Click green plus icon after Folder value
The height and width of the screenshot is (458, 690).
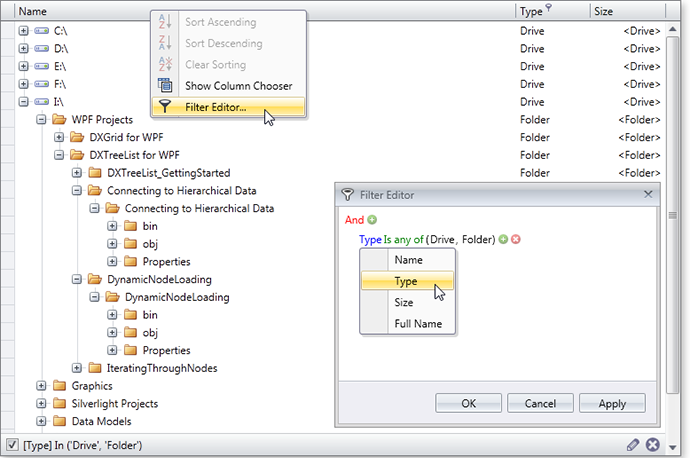click(x=503, y=240)
